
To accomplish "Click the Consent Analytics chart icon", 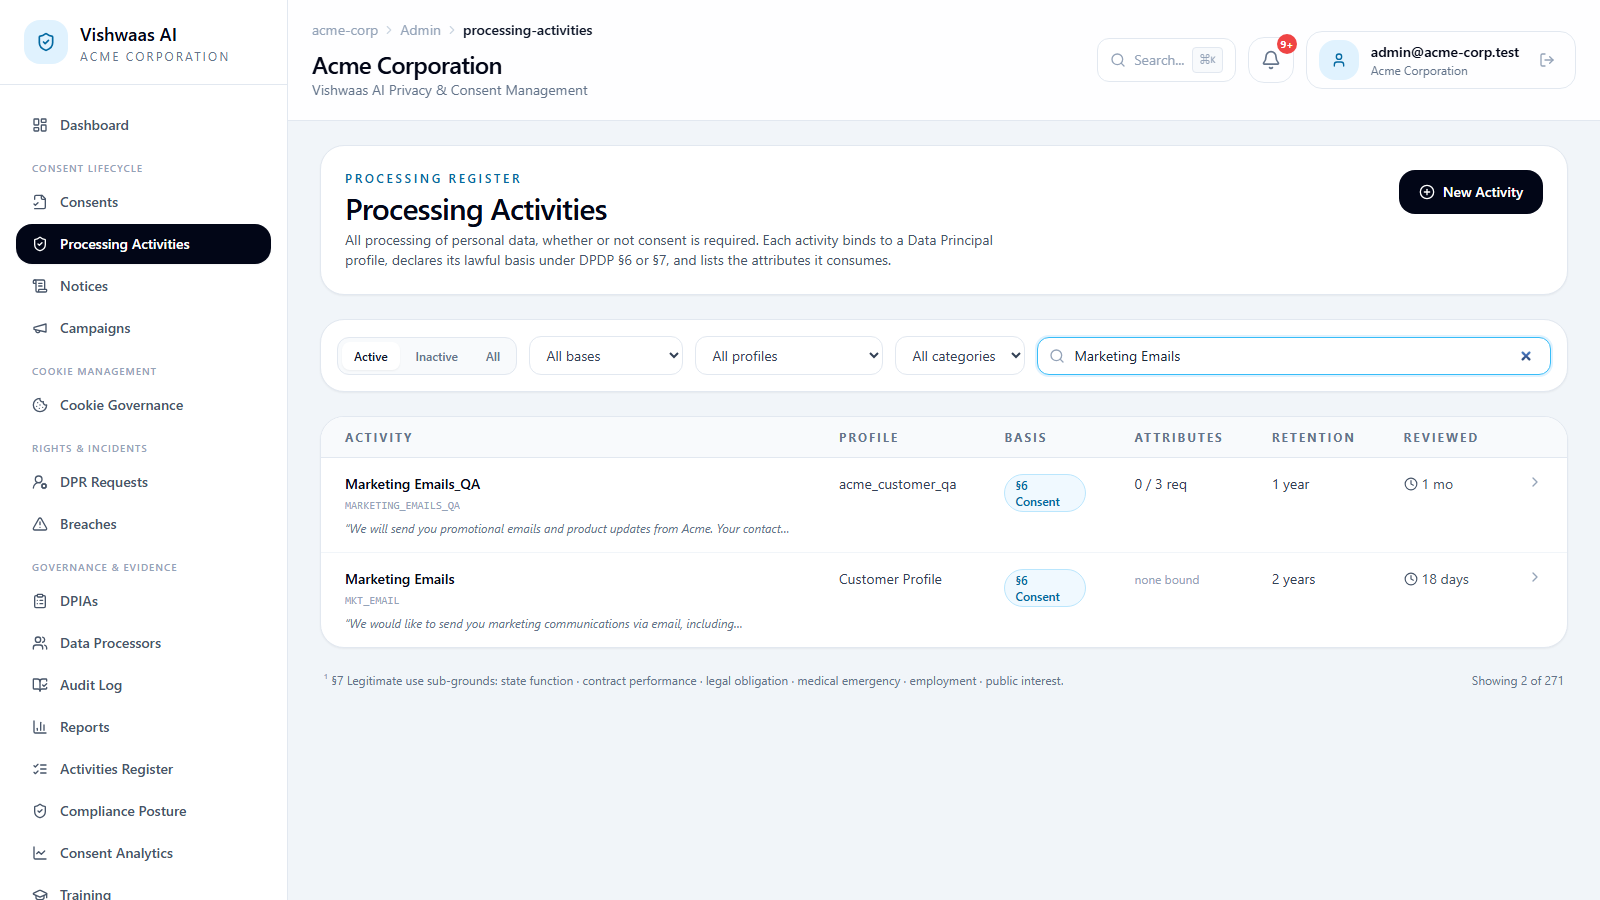I will pyautogui.click(x=40, y=853).
